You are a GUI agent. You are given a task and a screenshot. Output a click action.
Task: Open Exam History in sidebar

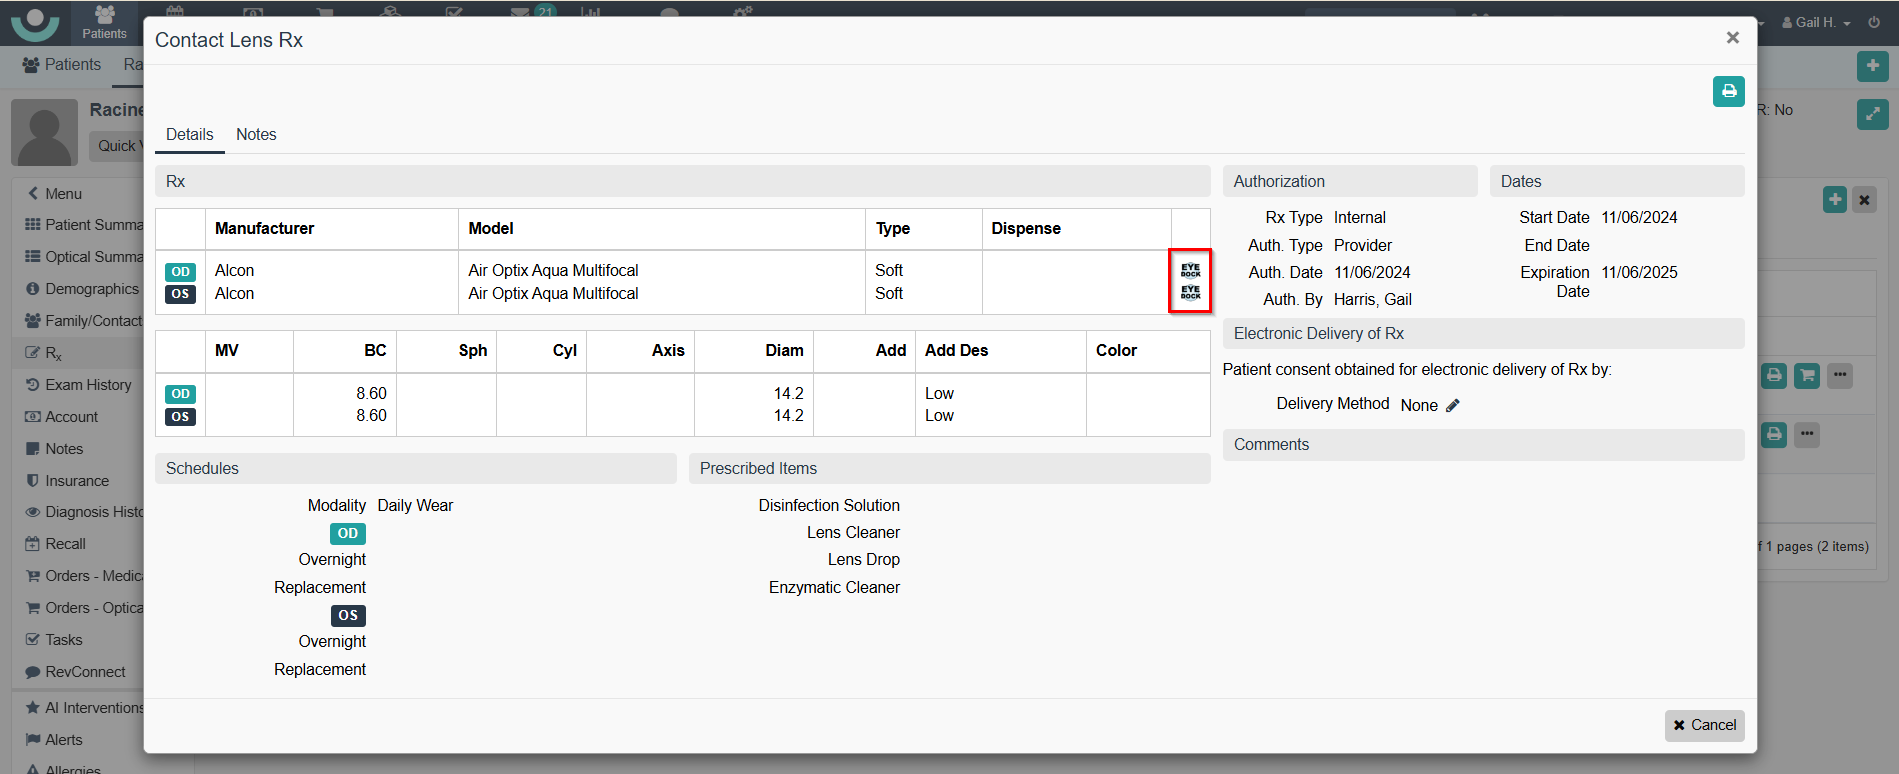(x=87, y=385)
